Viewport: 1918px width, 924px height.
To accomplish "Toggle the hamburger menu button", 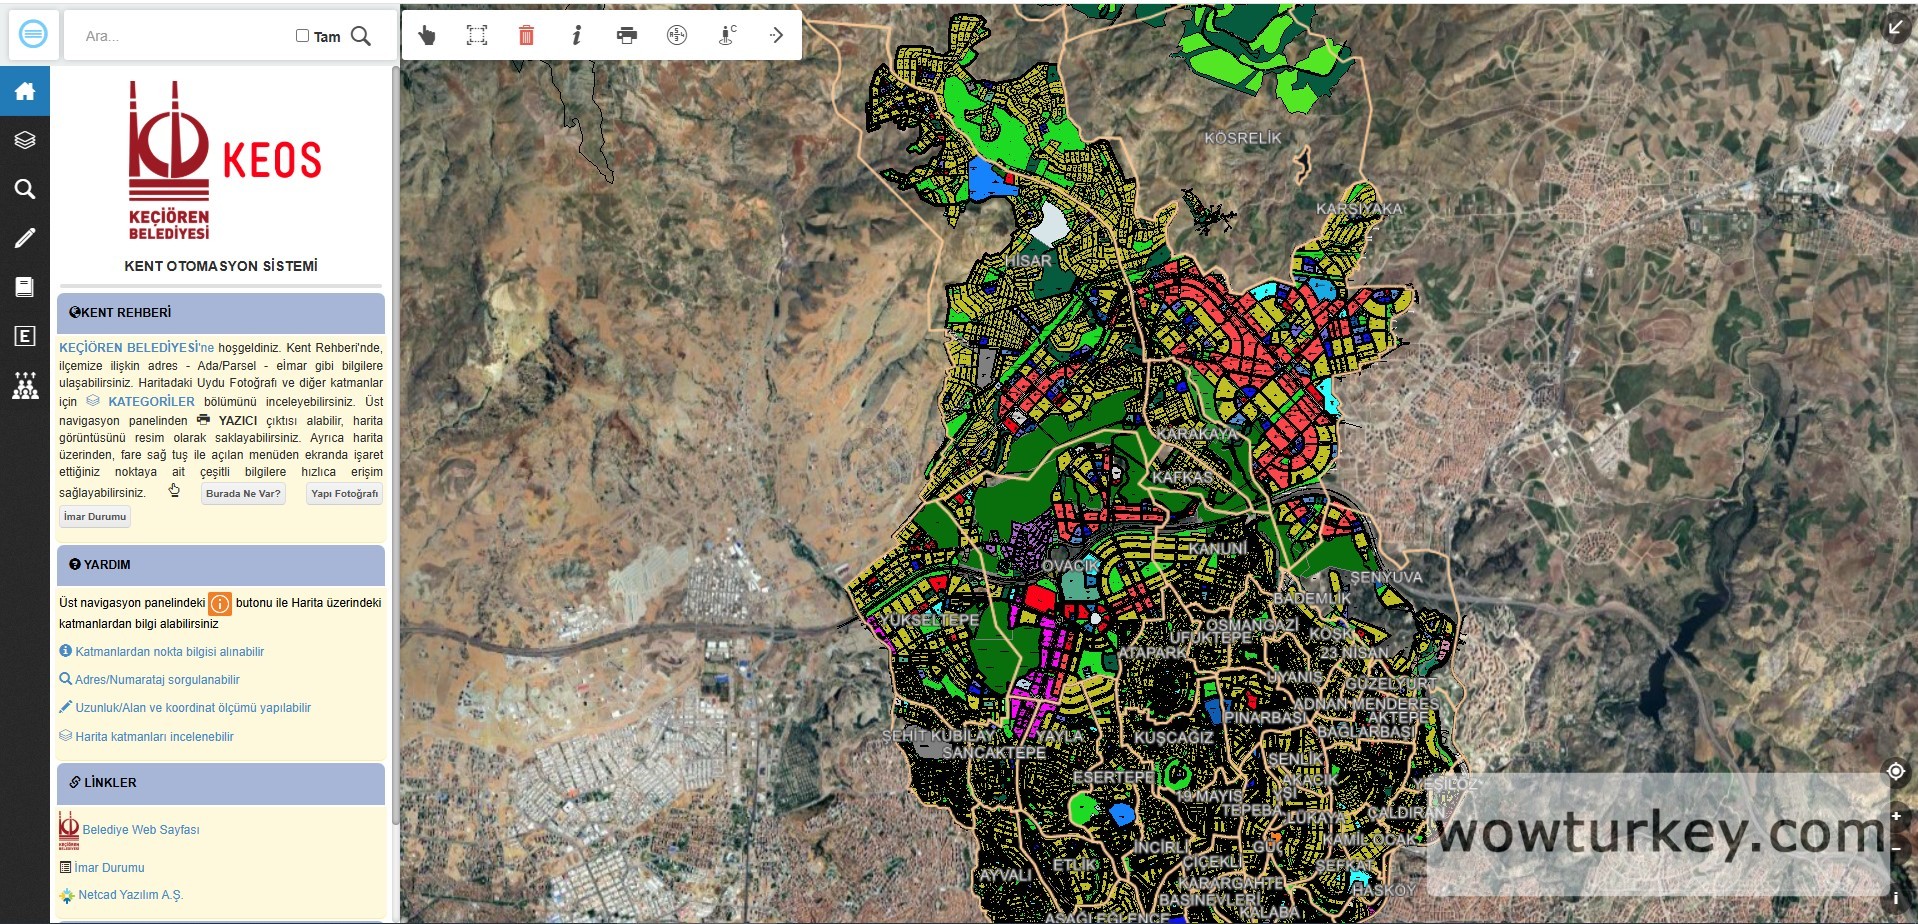I will 33,35.
